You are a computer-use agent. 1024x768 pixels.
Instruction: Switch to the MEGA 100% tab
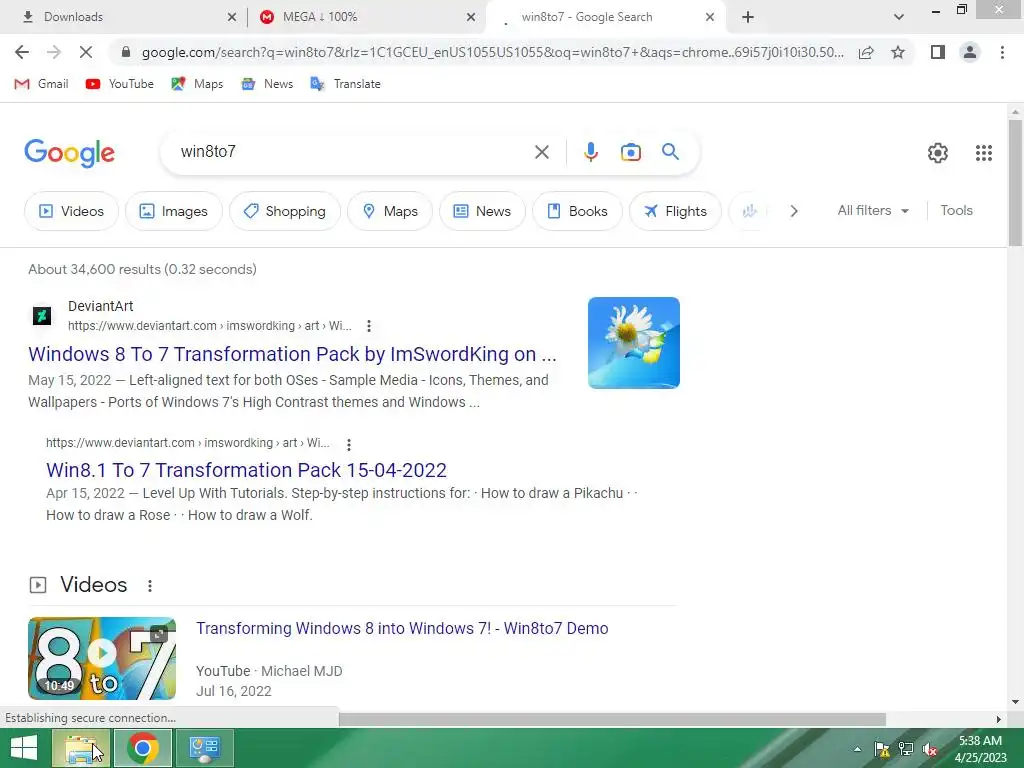366,17
